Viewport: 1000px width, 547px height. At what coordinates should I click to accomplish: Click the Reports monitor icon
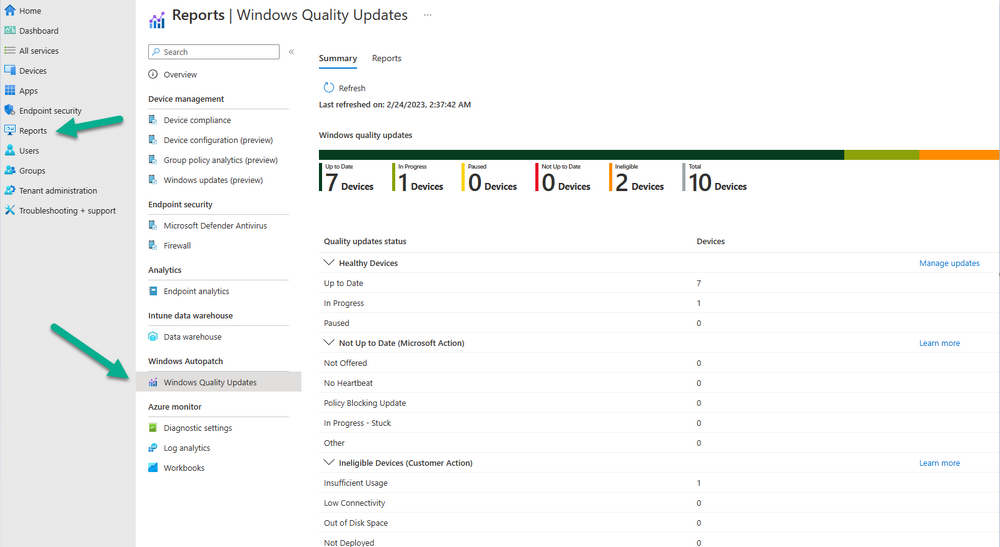(10, 130)
